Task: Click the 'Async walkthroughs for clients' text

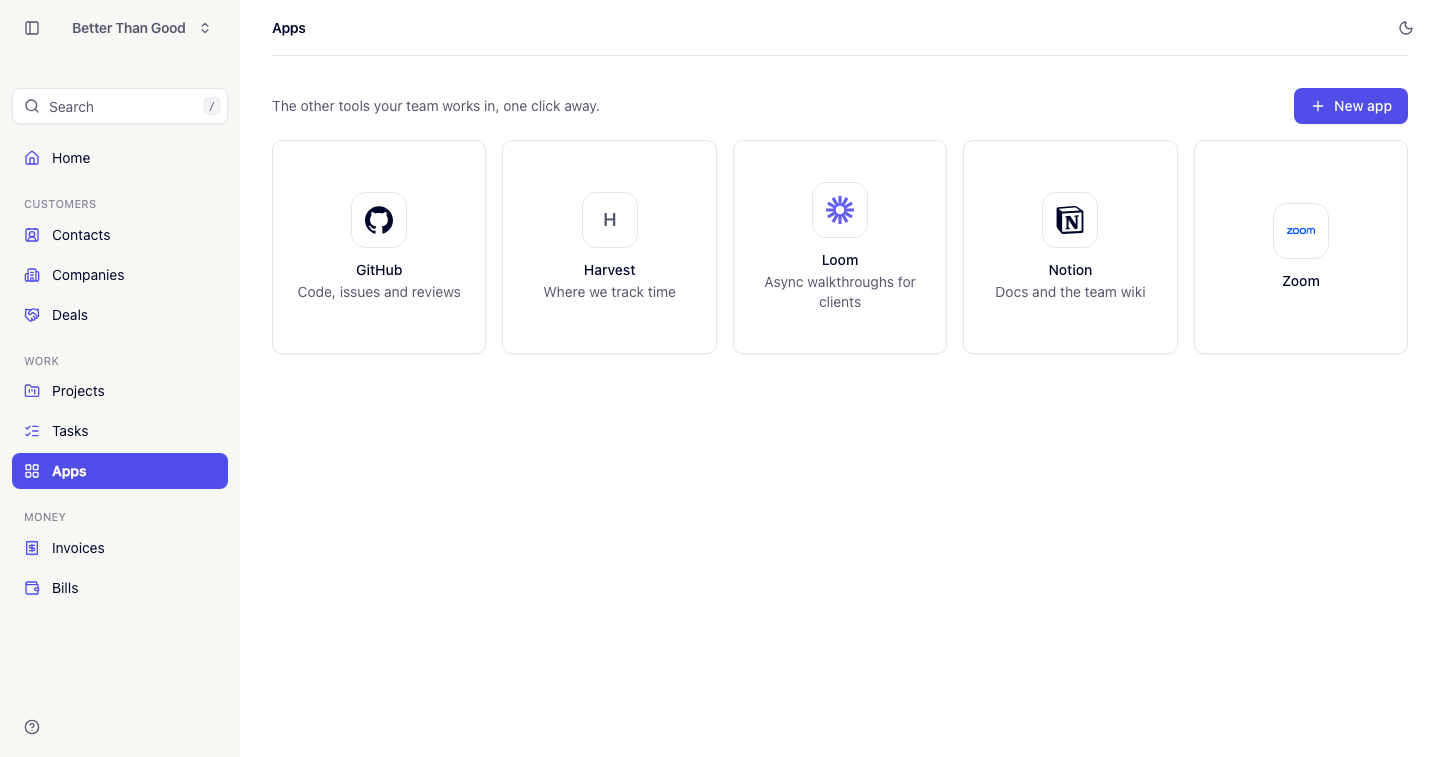Action: [840, 292]
